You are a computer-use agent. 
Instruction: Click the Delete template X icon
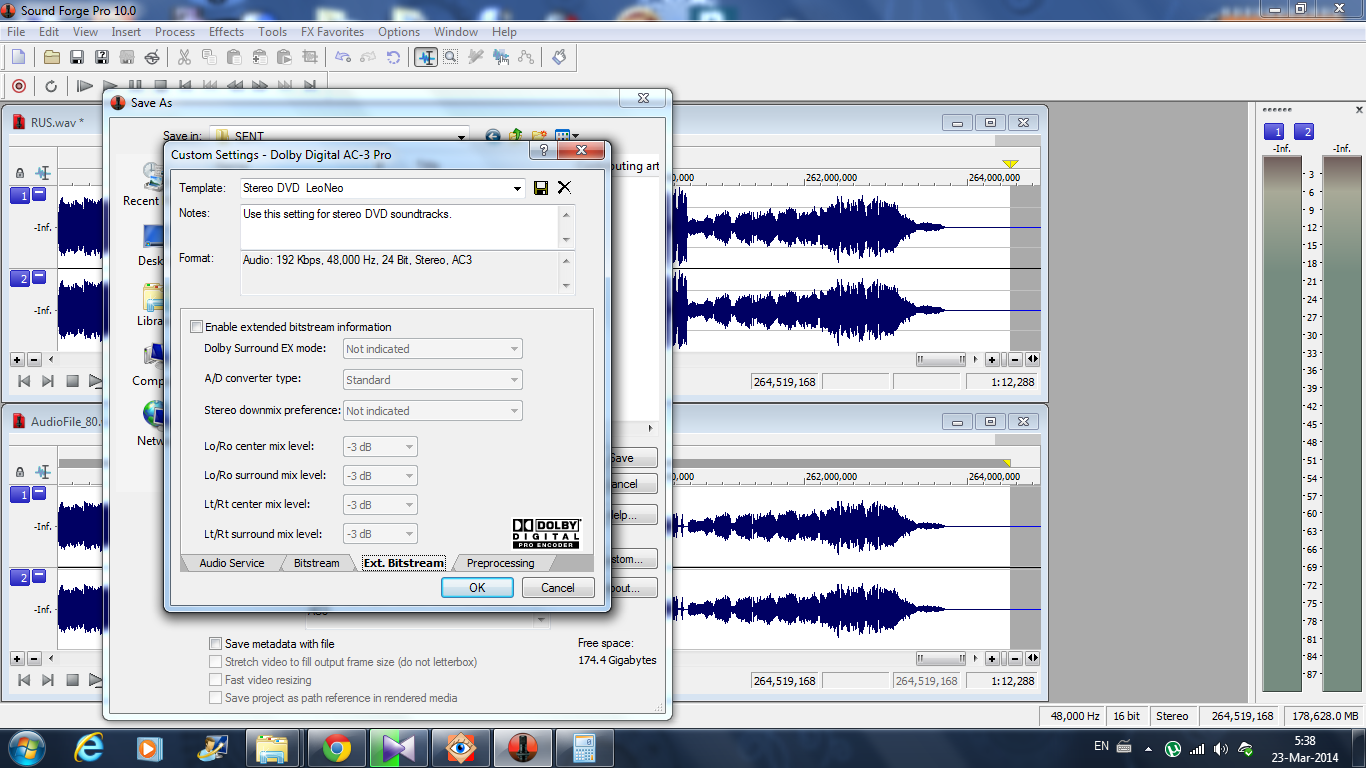564,188
